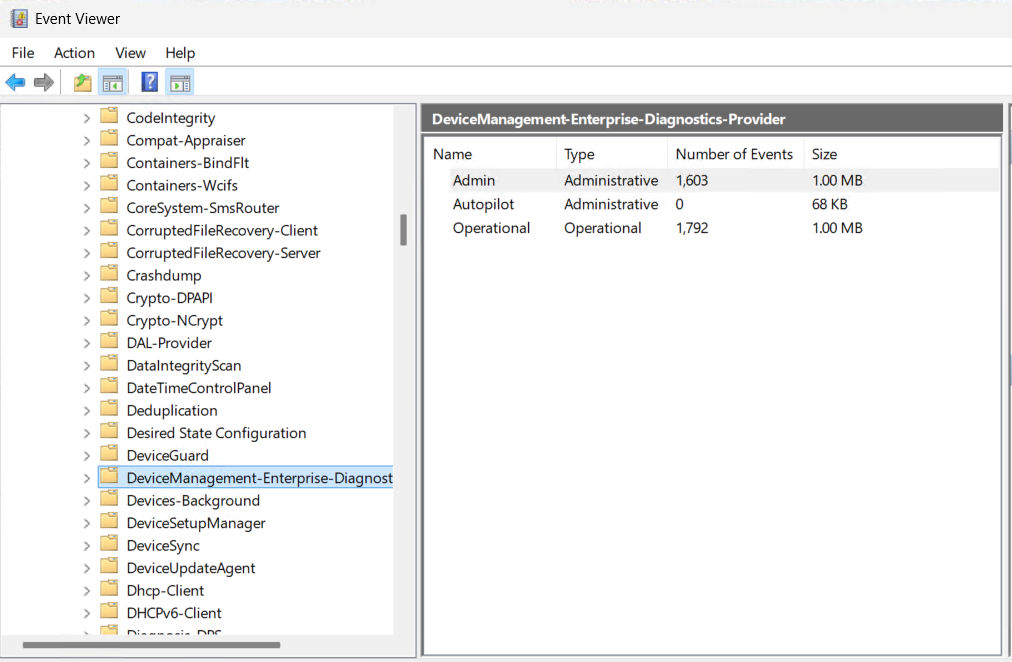Toggle the Show/Hide Action Pane icon

pos(180,83)
